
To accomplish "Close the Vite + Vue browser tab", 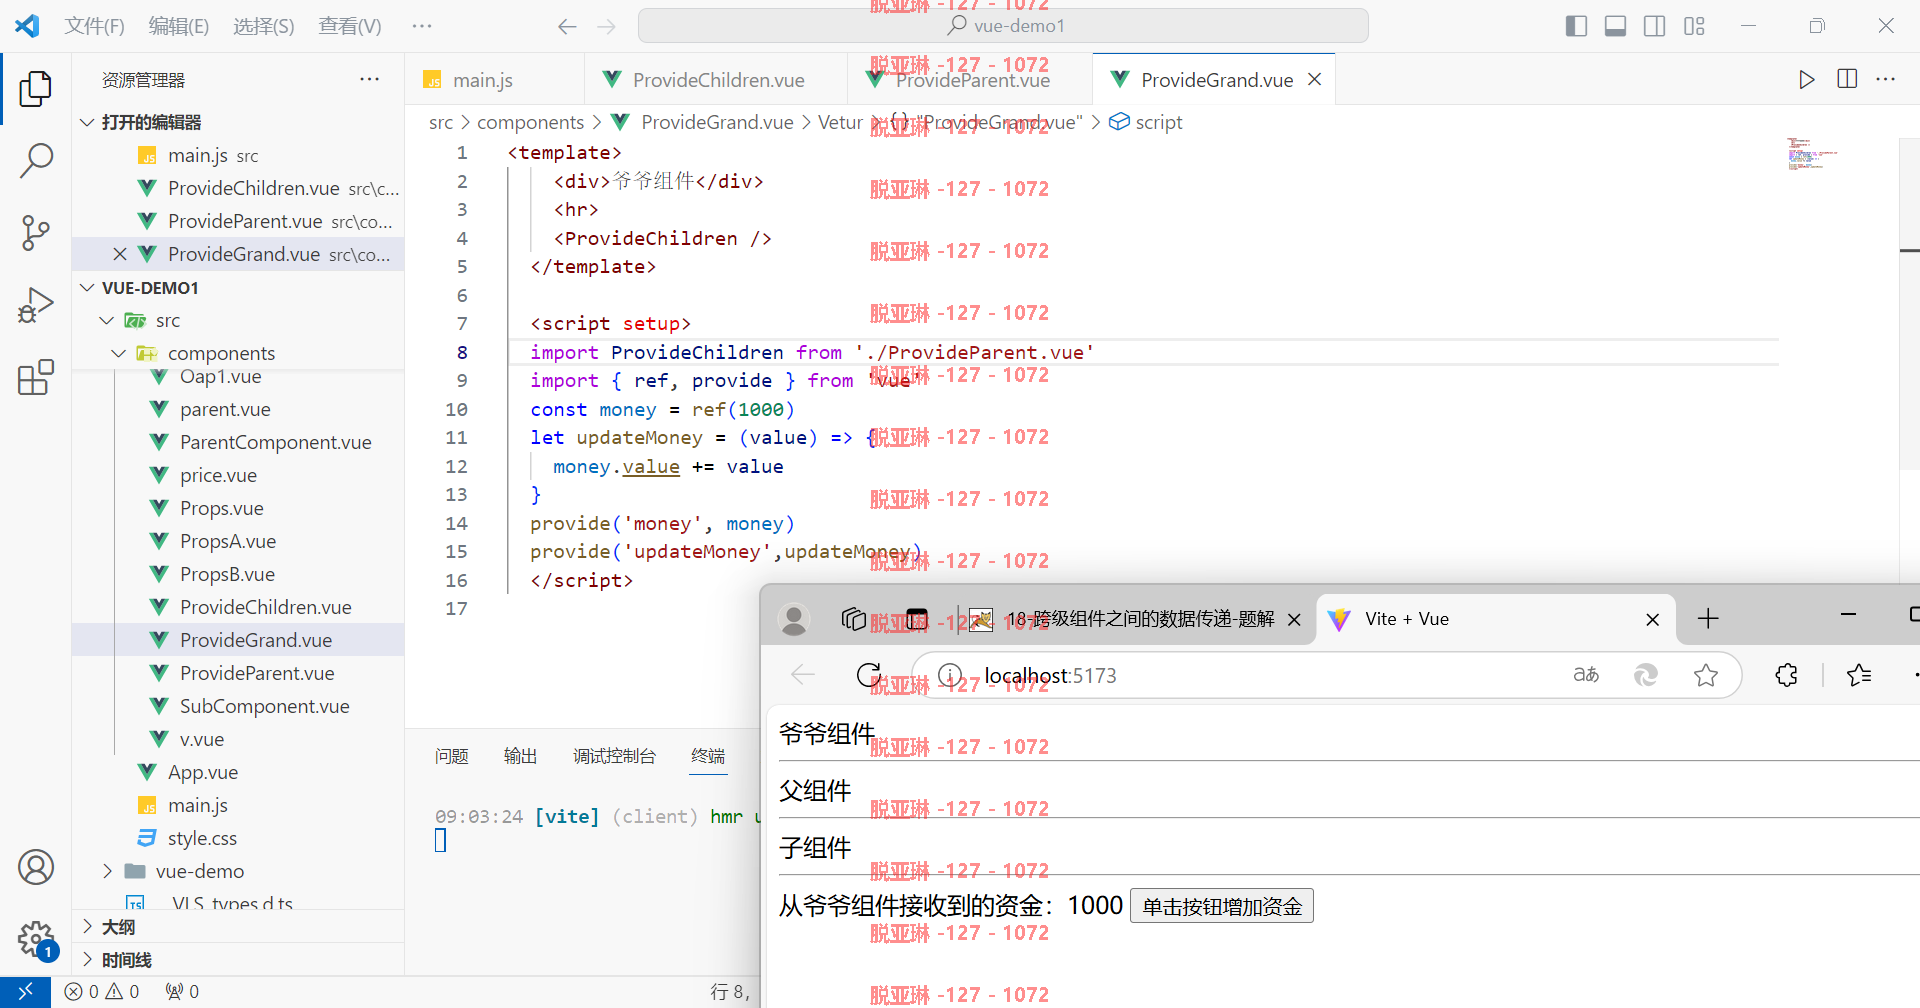I will [1653, 620].
